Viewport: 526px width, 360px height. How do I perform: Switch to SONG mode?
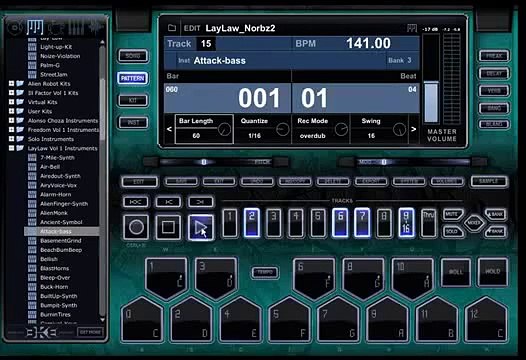click(133, 56)
